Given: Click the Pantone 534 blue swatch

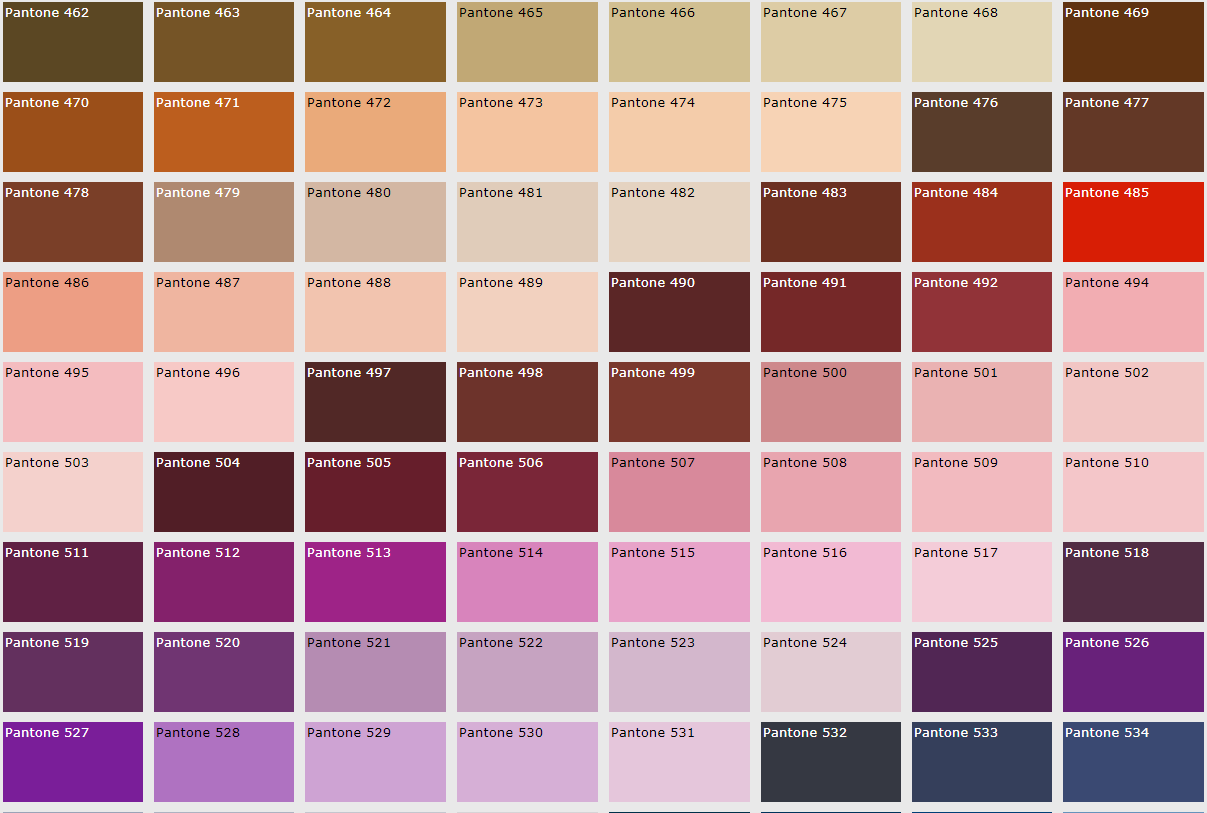Looking at the screenshot, I should (1133, 762).
